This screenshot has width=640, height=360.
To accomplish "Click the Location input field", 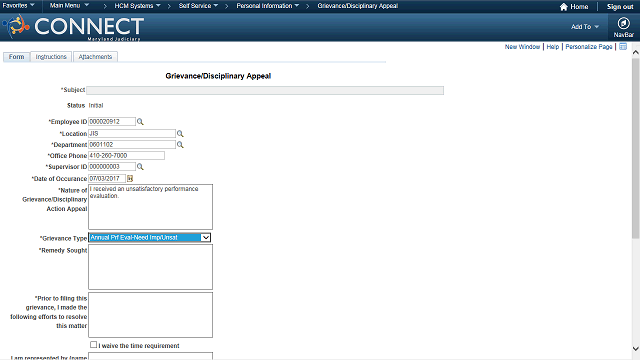I will coord(132,133).
